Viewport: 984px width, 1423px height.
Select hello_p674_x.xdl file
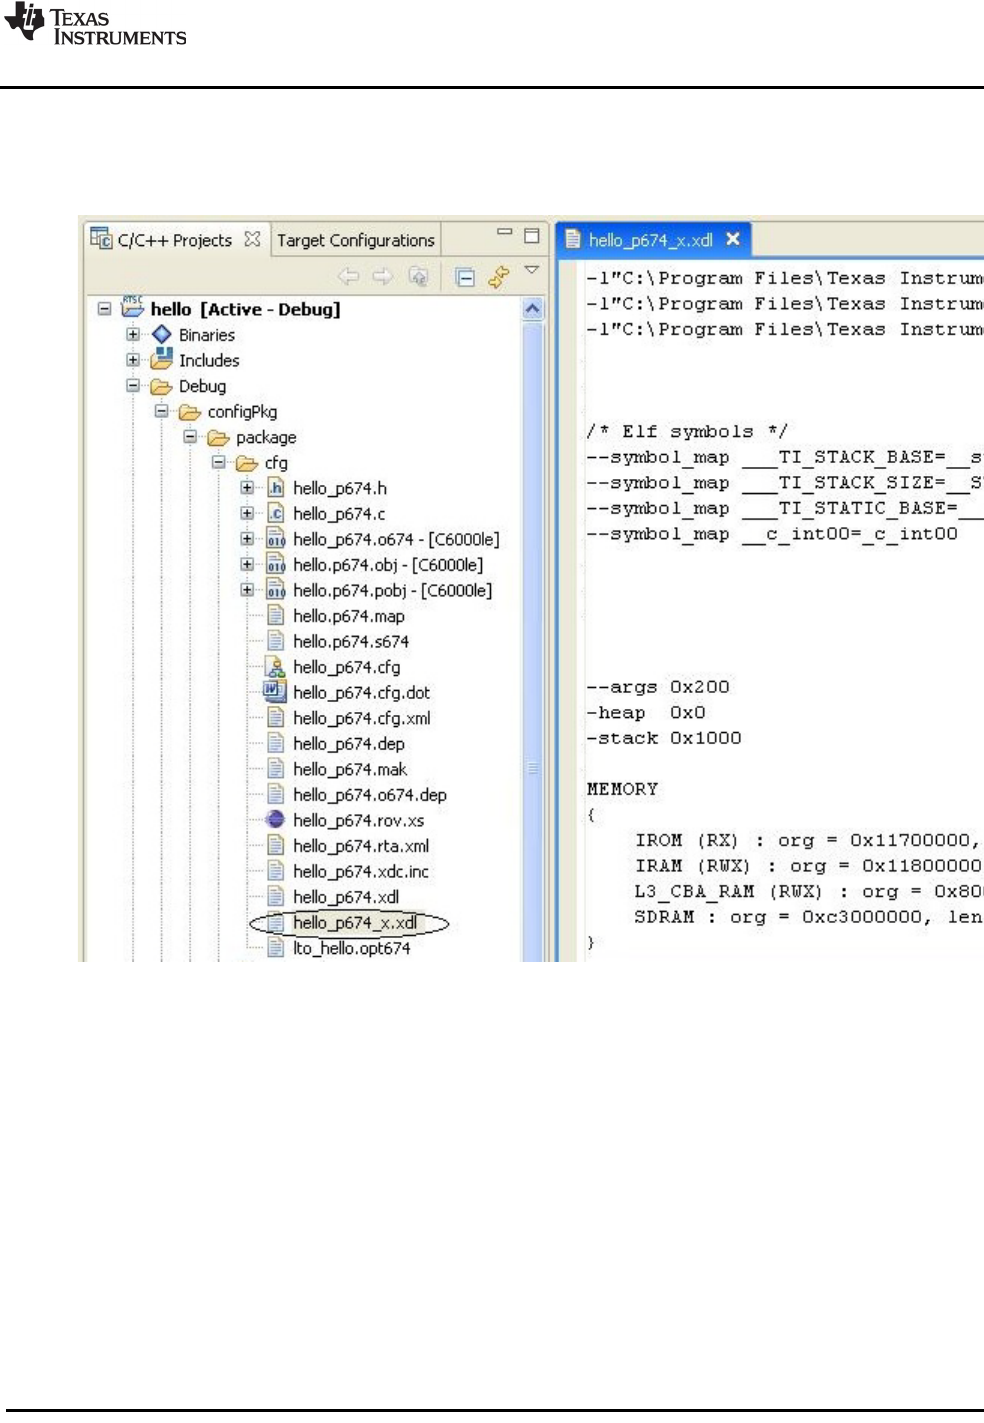coord(355,923)
